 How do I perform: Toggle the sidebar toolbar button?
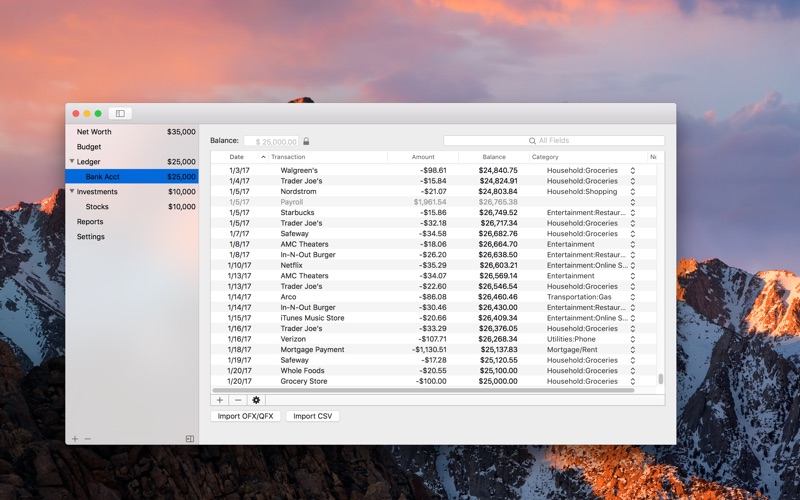(120, 113)
